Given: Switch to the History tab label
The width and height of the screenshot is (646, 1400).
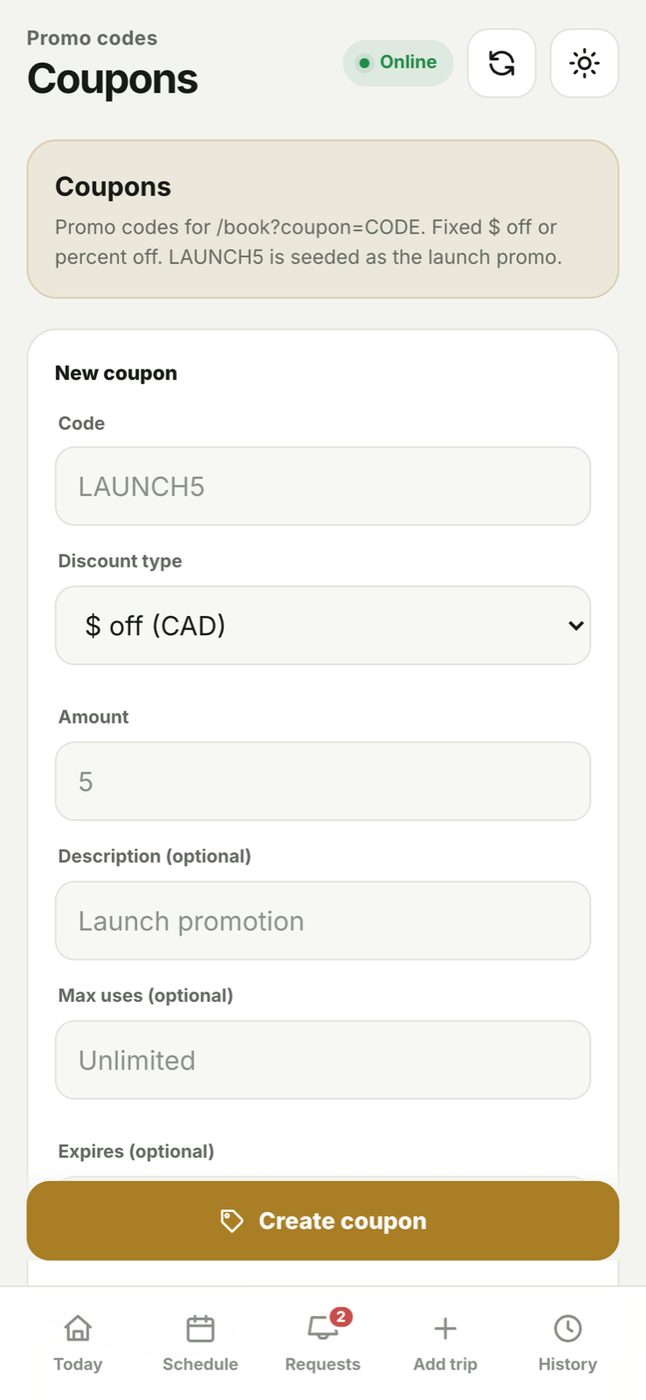Looking at the screenshot, I should click(x=567, y=1364).
